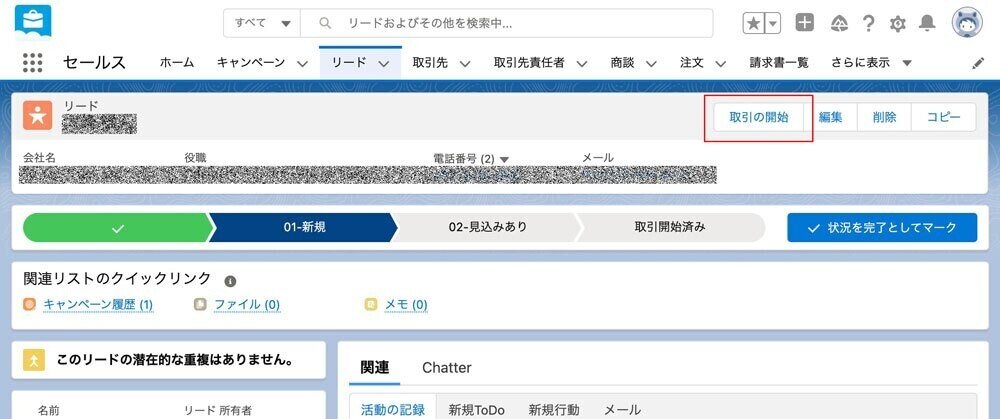Viewport: 1000px width, 419px height.
Task: Expand the リード tab chevron
Action: pos(383,64)
